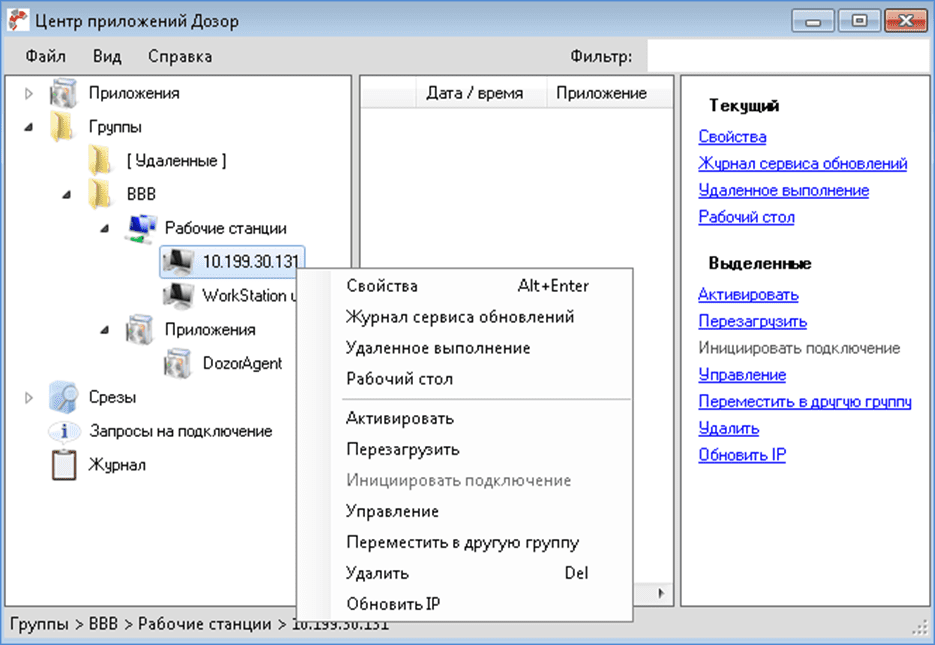Expand the Срезы tree node
The width and height of the screenshot is (935, 645).
point(28,397)
